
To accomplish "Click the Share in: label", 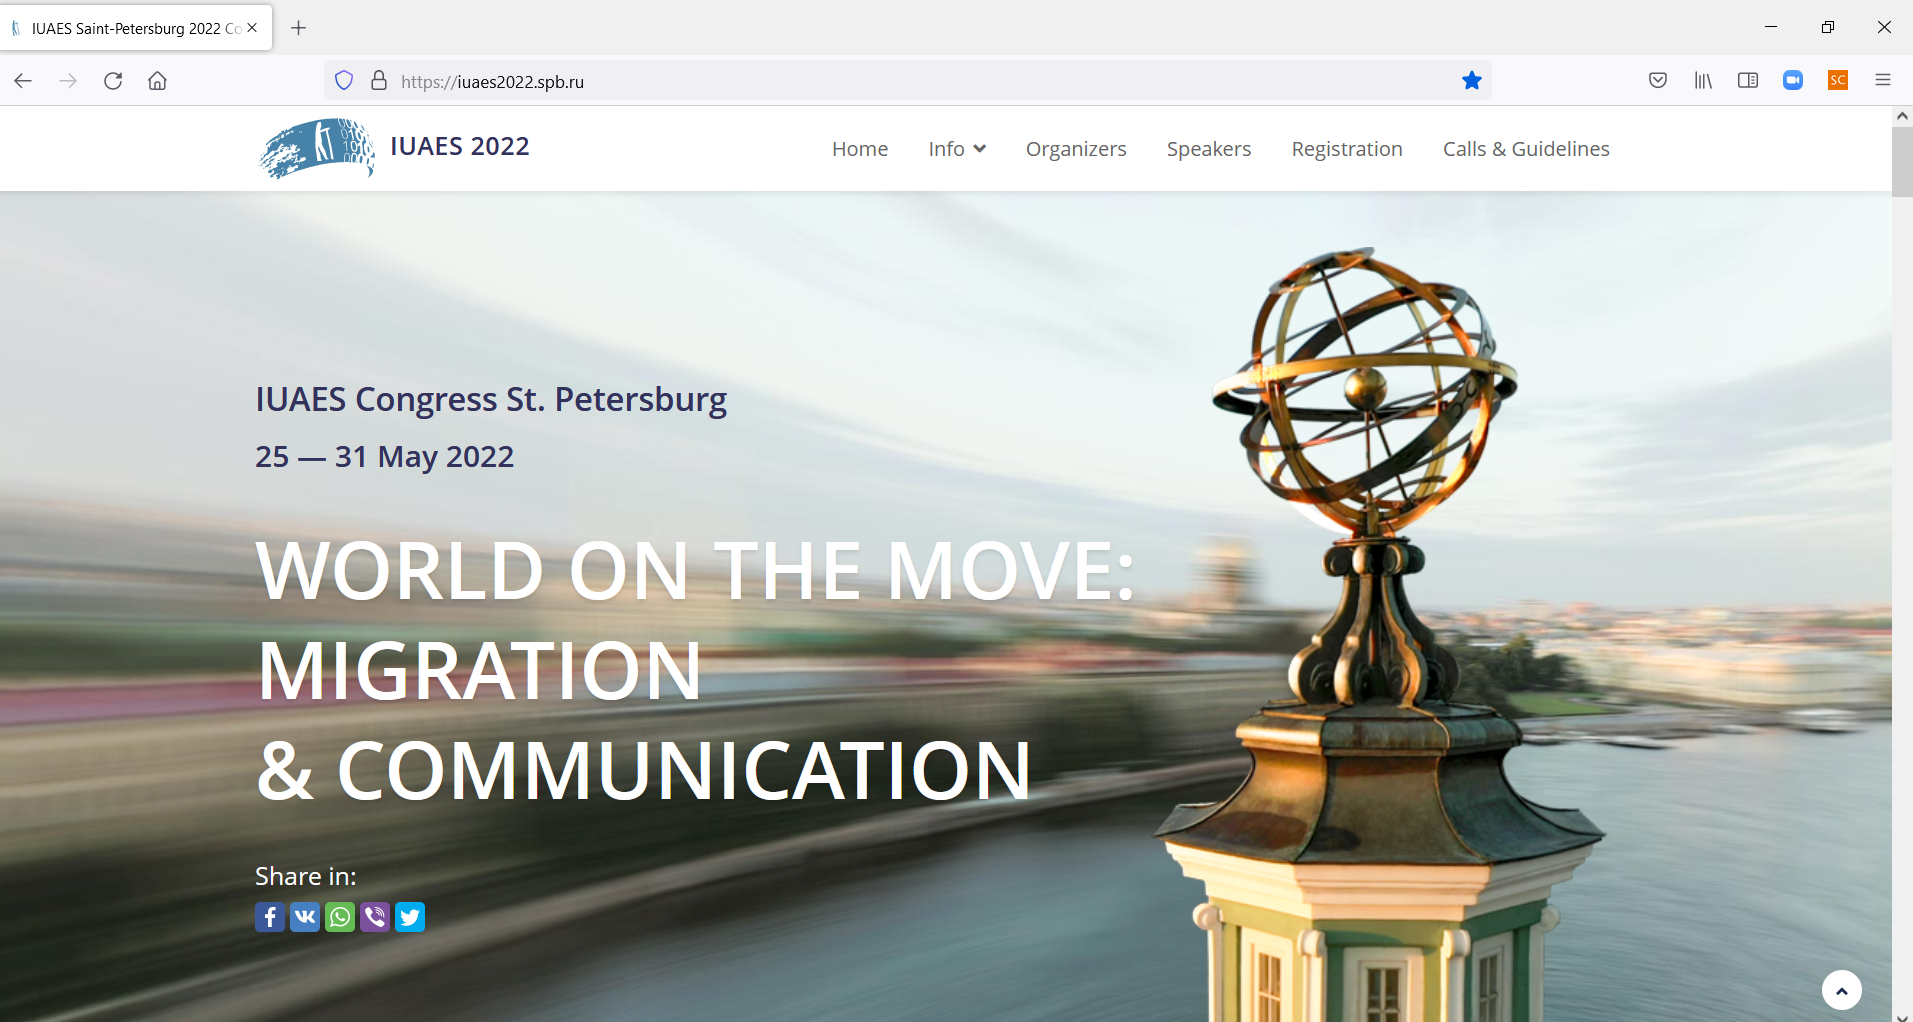I will [306, 876].
